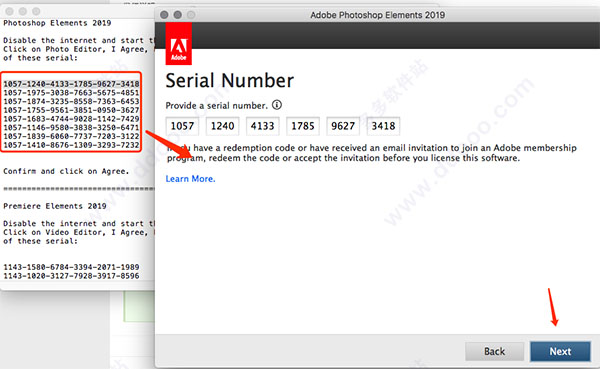Click serial line 1057-1755-9561-3851-0950-3627

click(x=71, y=110)
